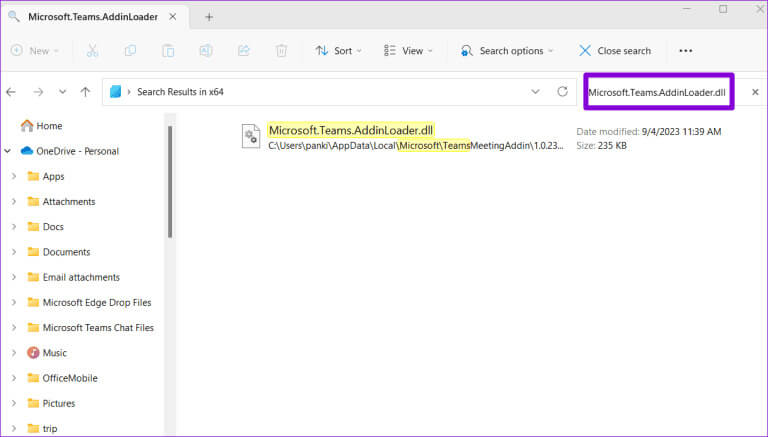Open the OfficeMobile folder

(x=62, y=378)
